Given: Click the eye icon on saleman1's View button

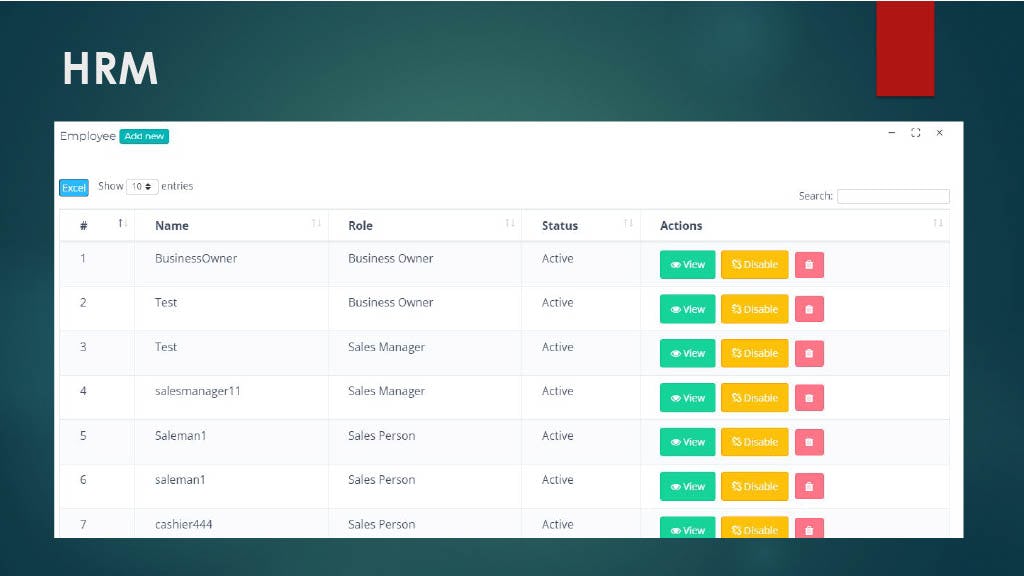Looking at the screenshot, I should [678, 486].
